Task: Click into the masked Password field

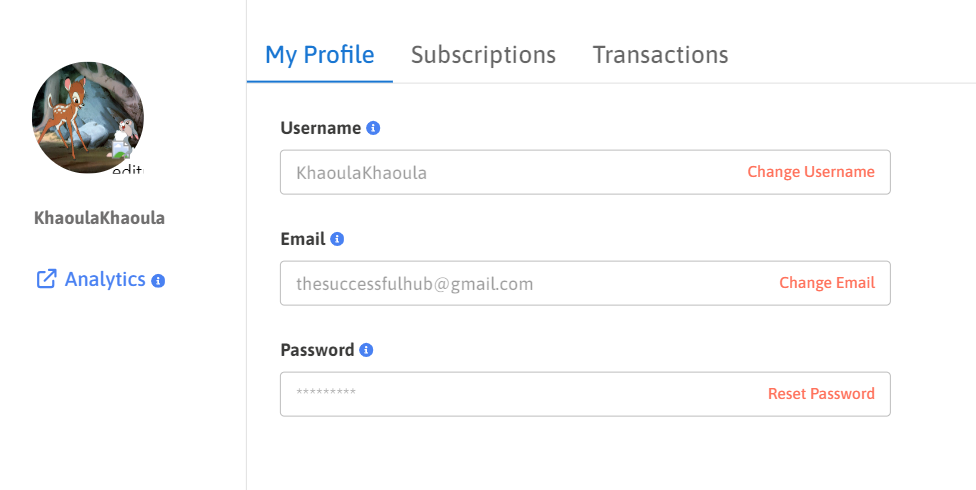Action: click(500, 394)
